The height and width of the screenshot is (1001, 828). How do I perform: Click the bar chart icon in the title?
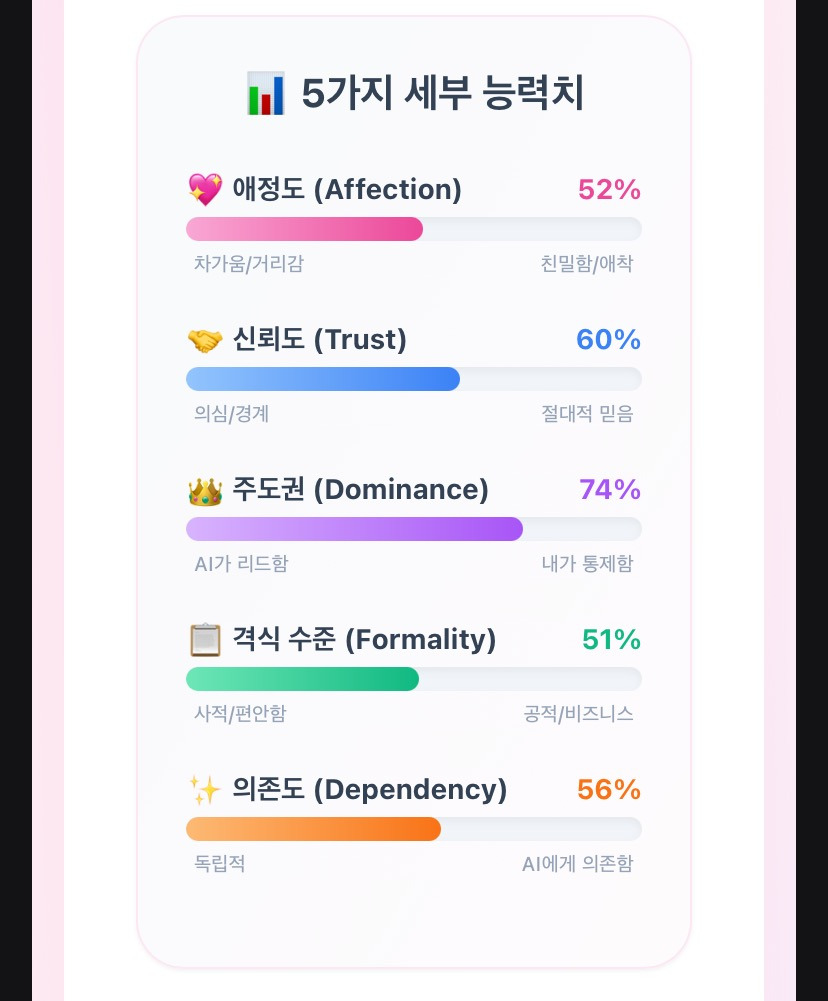pos(265,94)
